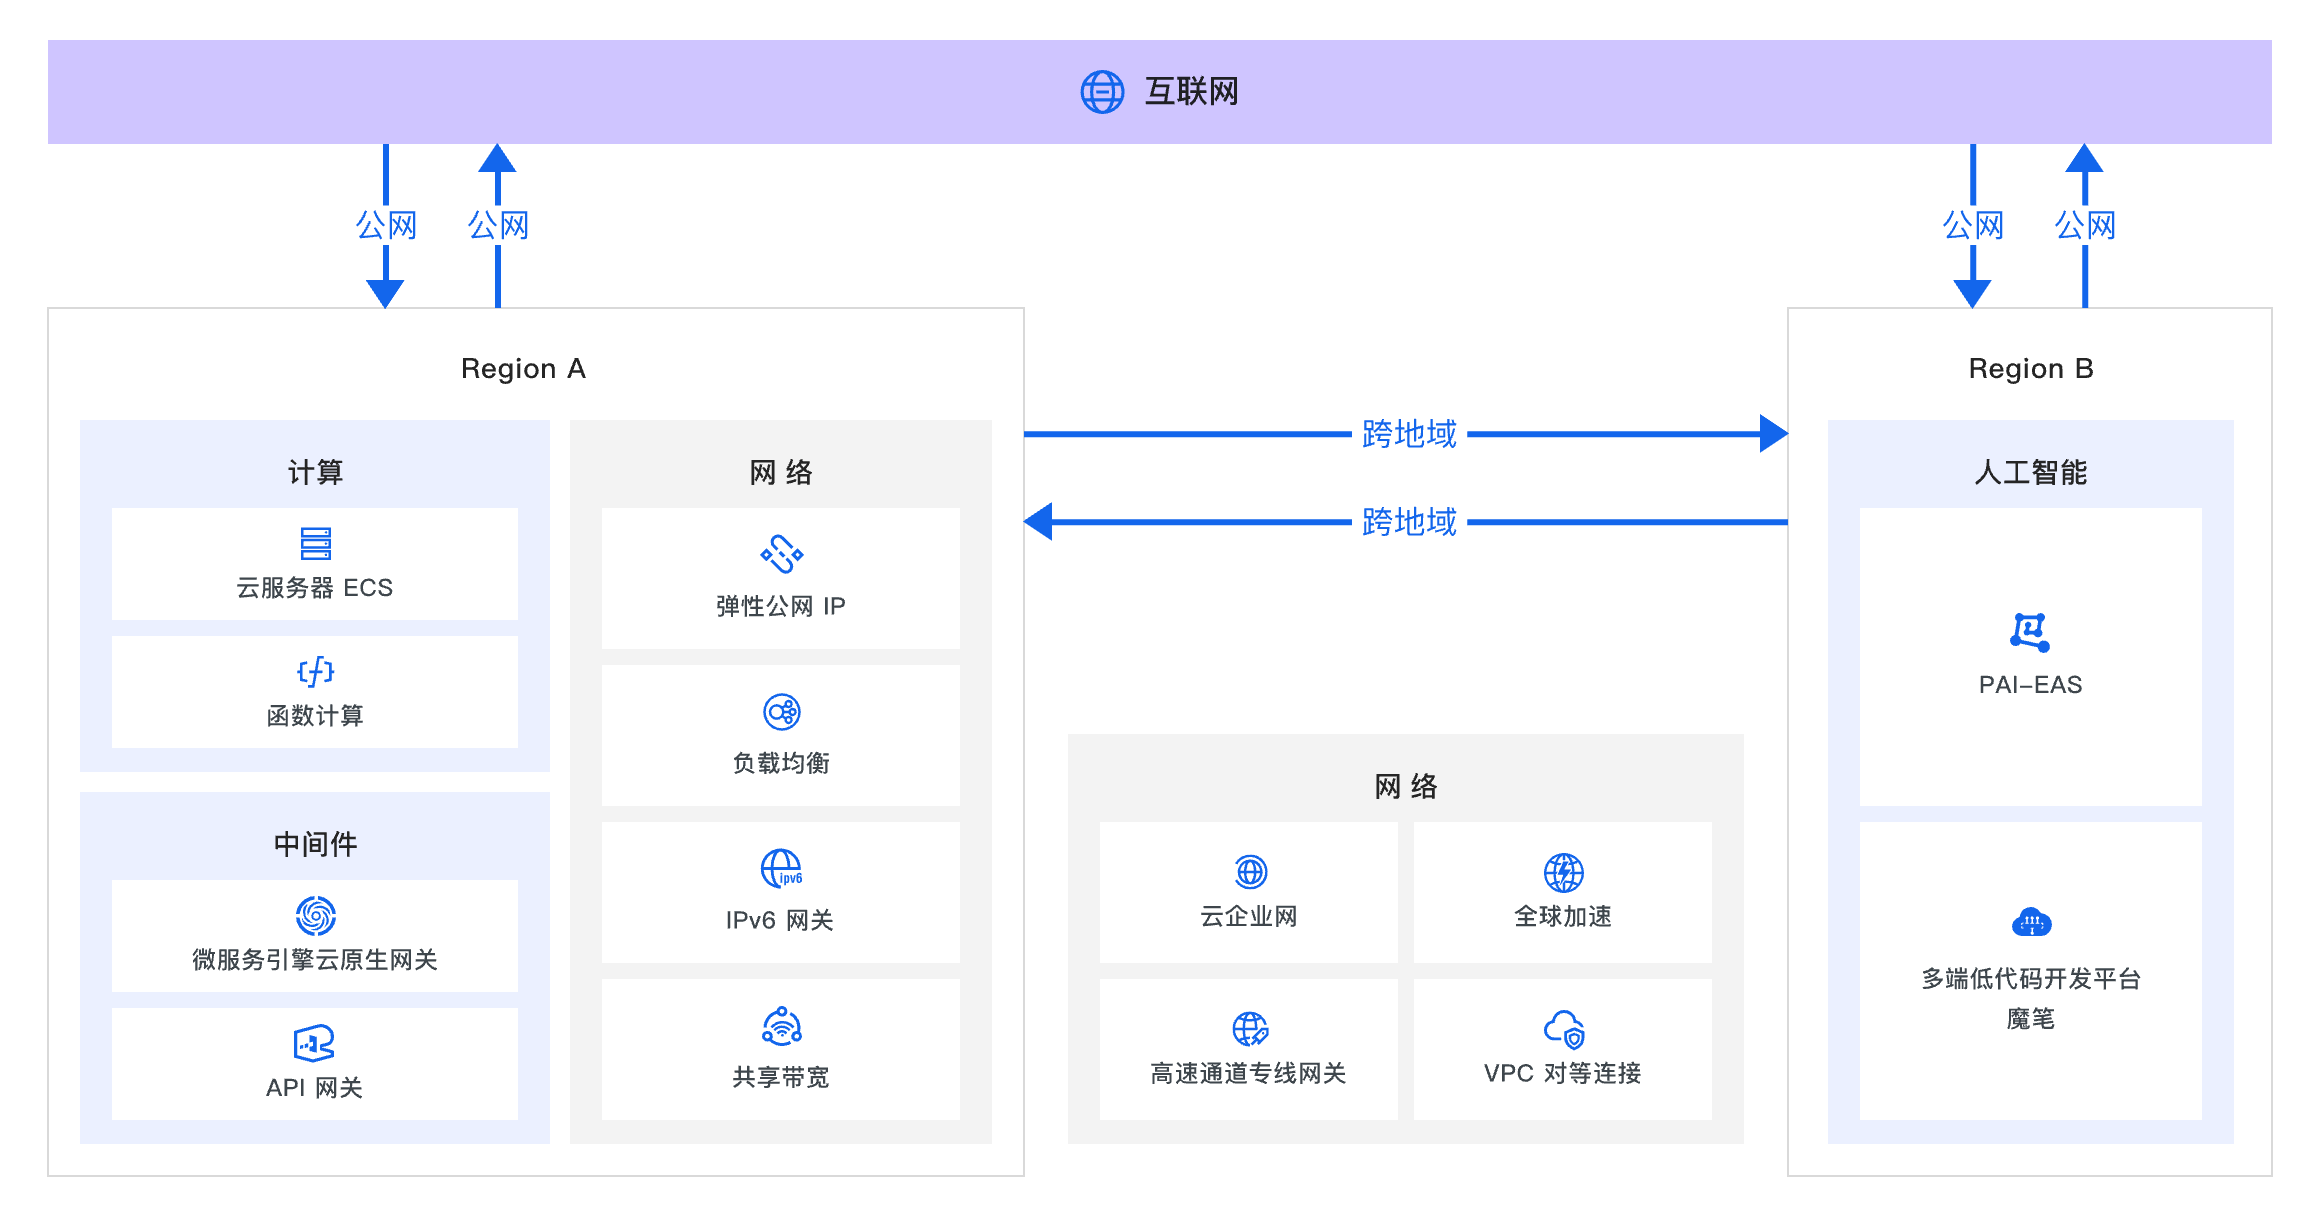This screenshot has height=1224, width=2320.
Task: Click the 公网 label above Region A
Action: [x=389, y=225]
